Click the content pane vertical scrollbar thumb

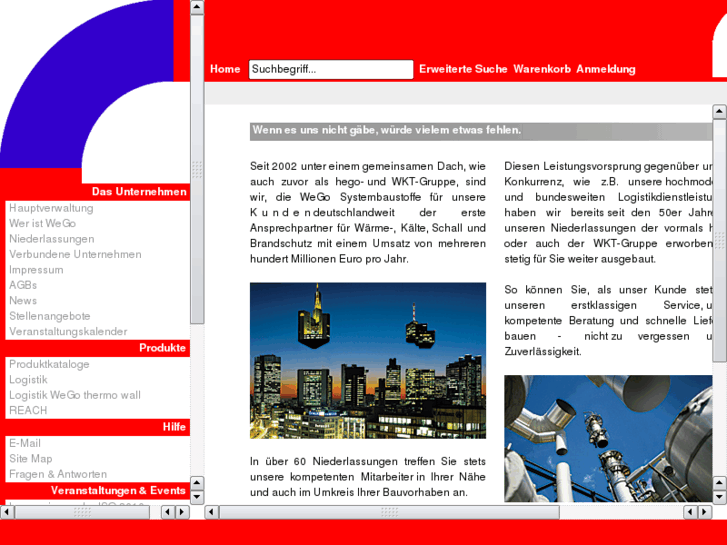pos(719,240)
